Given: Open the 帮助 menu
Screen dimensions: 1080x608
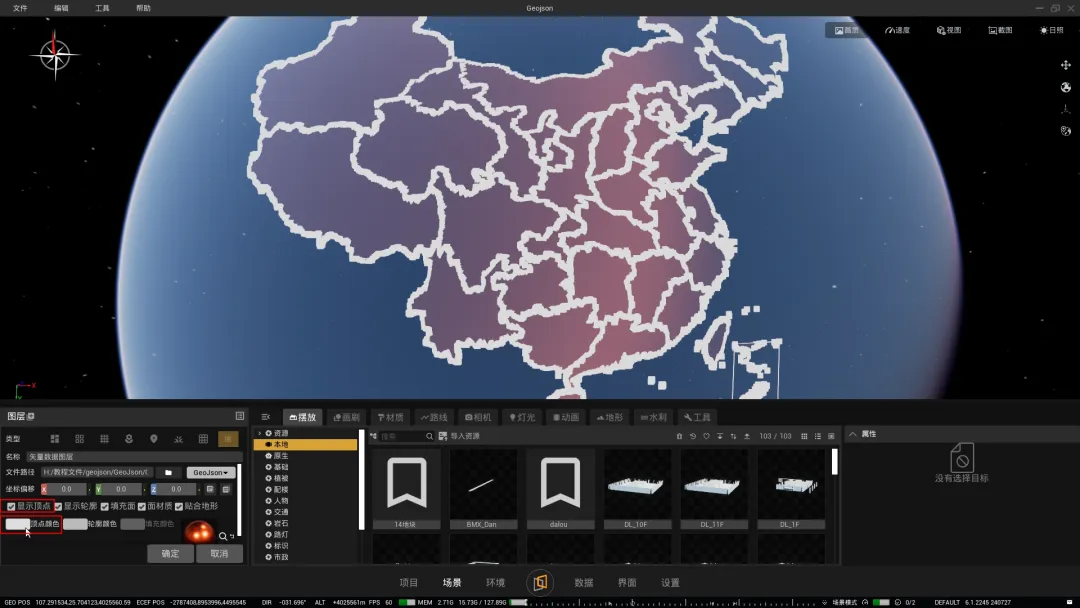Looking at the screenshot, I should 143,8.
